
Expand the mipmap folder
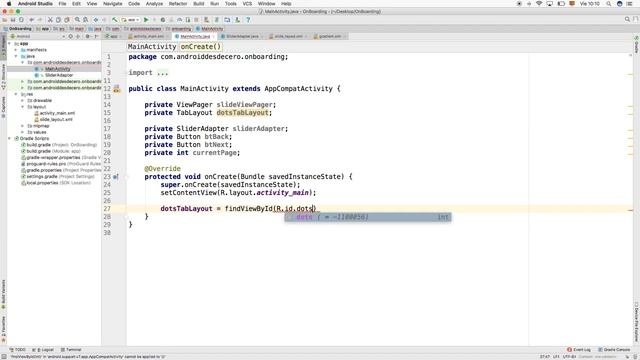[x=23, y=126]
